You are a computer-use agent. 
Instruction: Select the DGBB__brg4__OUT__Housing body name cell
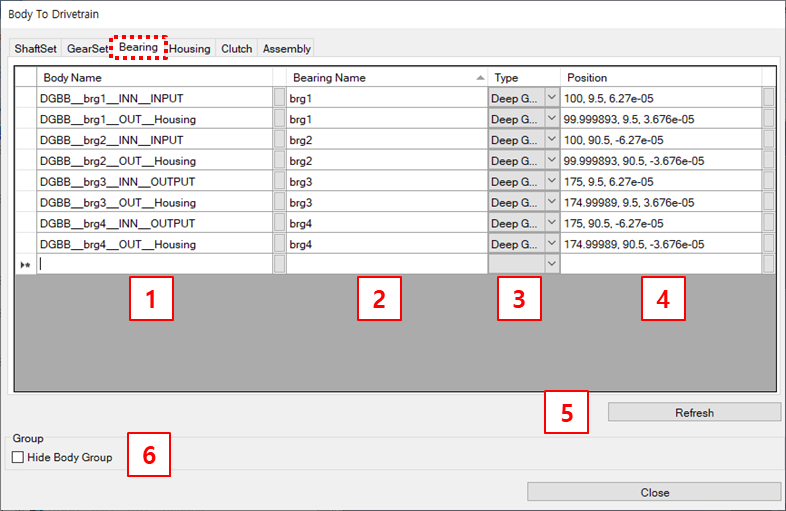(154, 244)
